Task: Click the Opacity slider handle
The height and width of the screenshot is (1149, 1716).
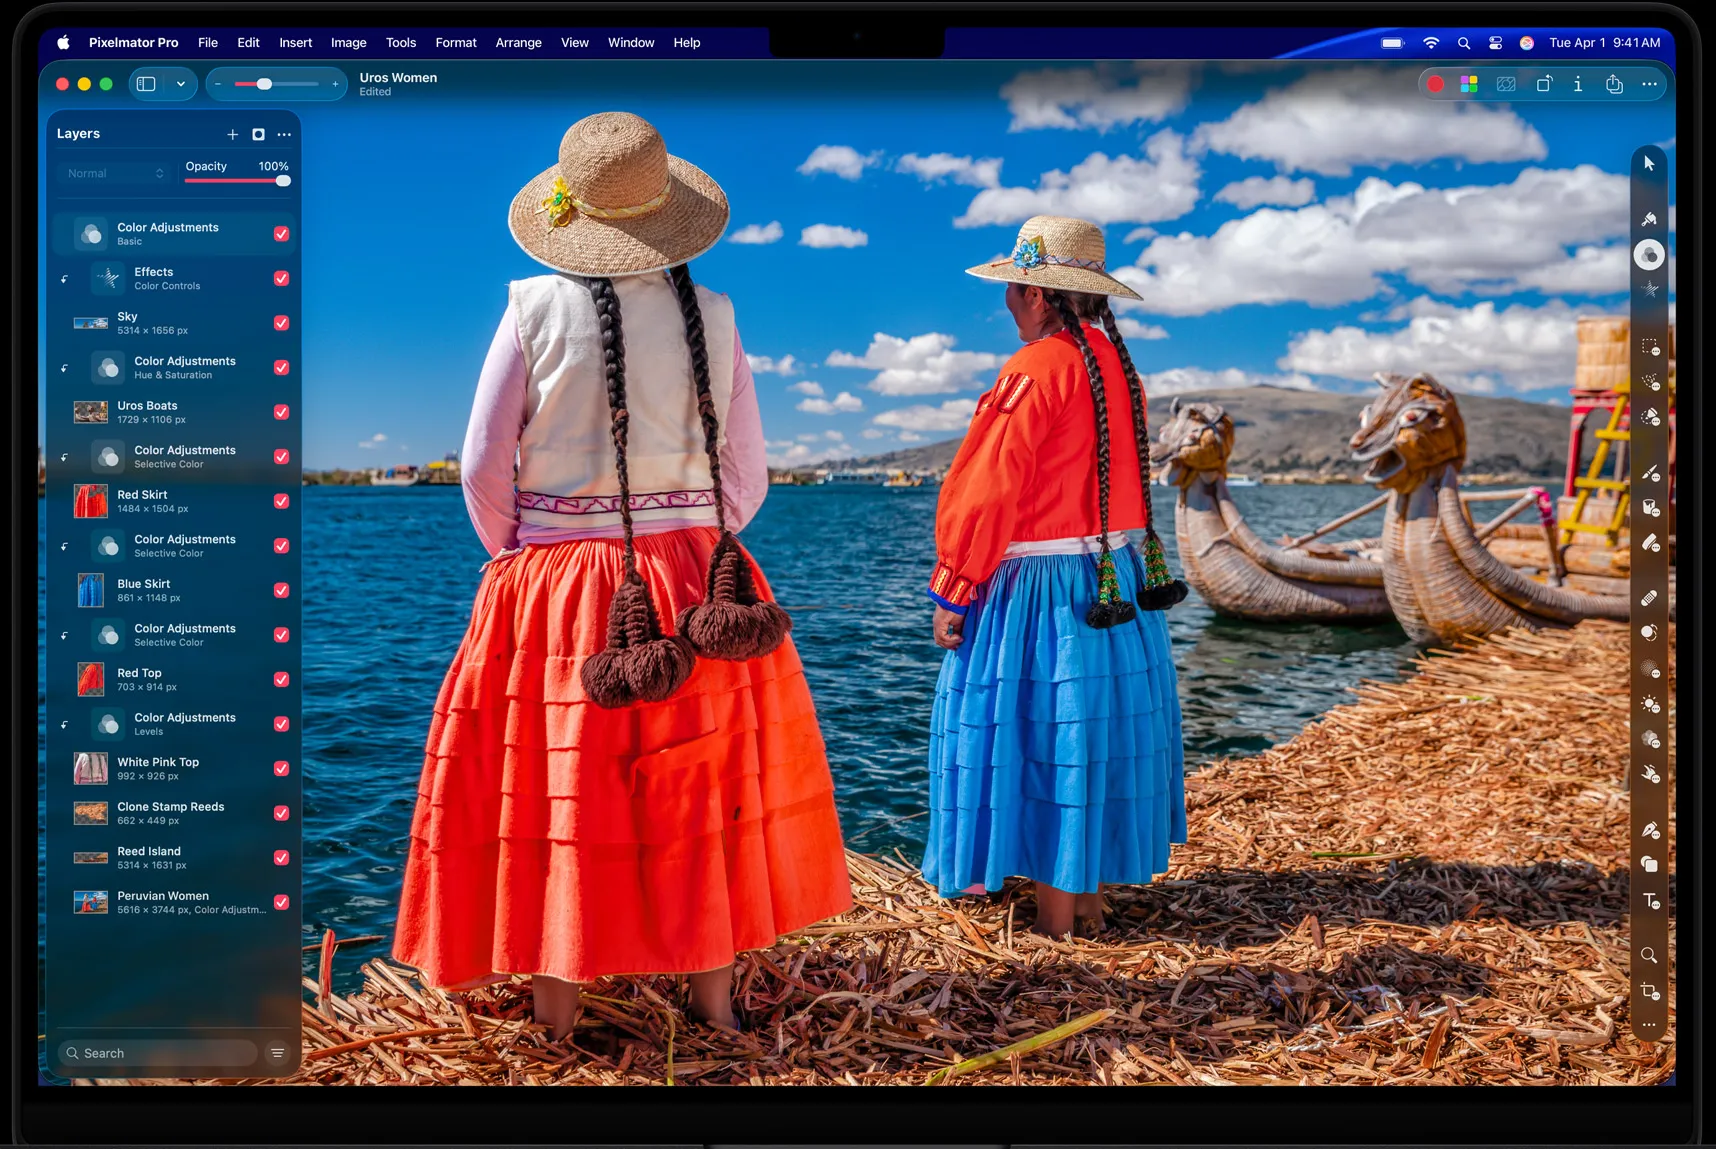Action: coord(283,181)
